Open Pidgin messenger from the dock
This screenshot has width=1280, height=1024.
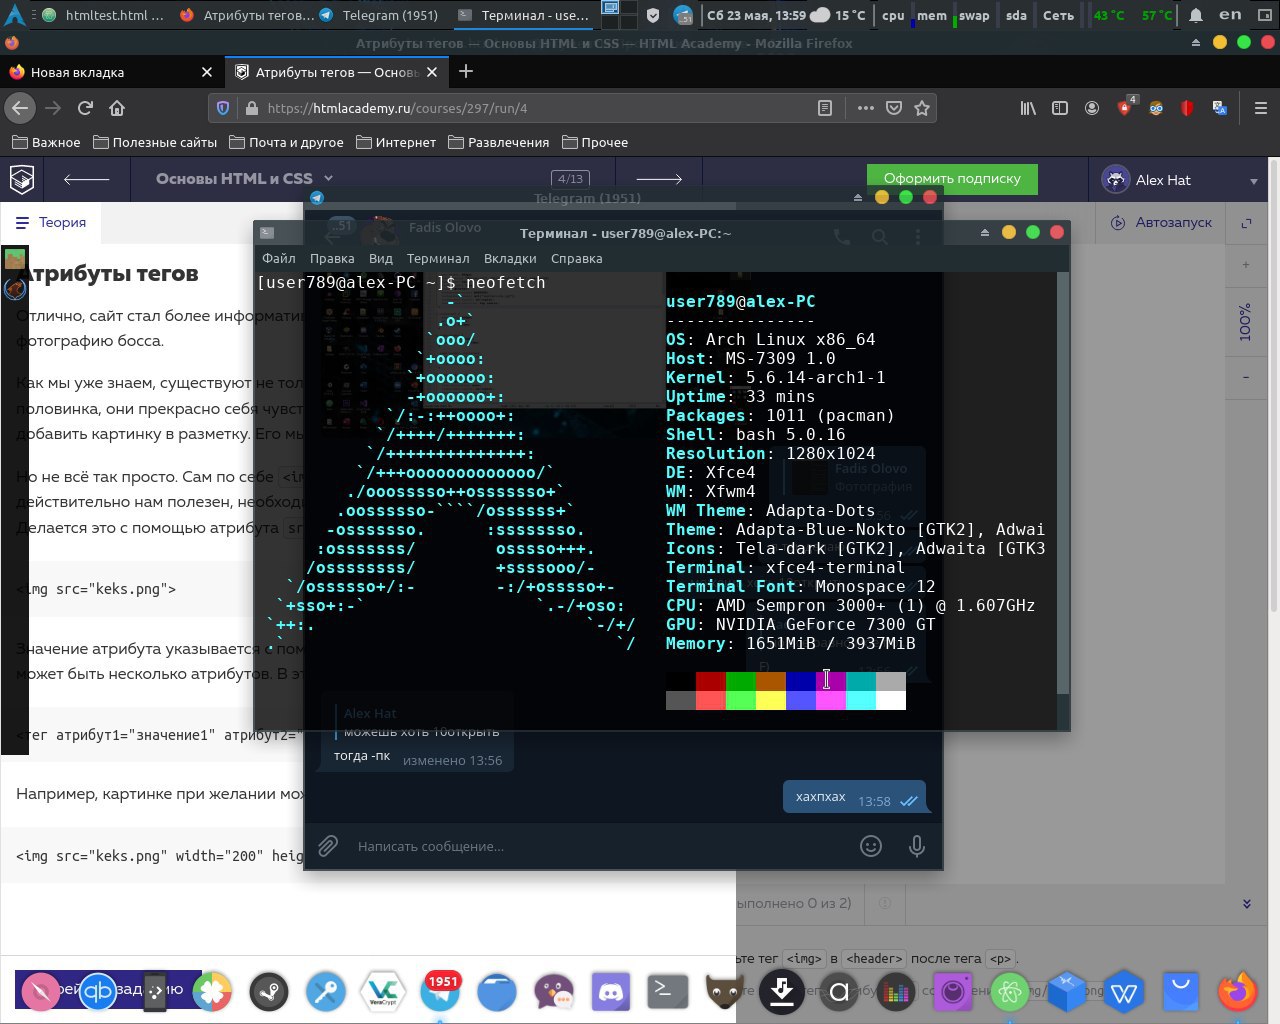pos(554,992)
